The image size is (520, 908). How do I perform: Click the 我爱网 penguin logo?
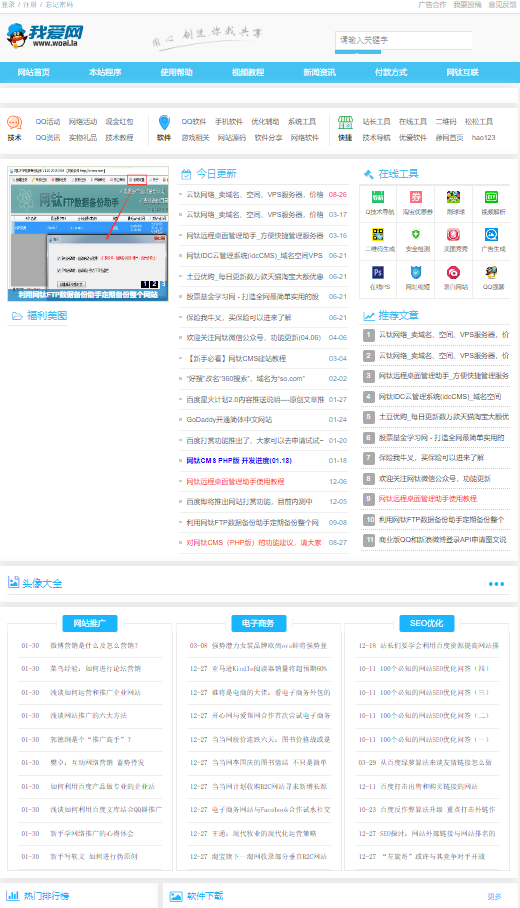[x=45, y=35]
